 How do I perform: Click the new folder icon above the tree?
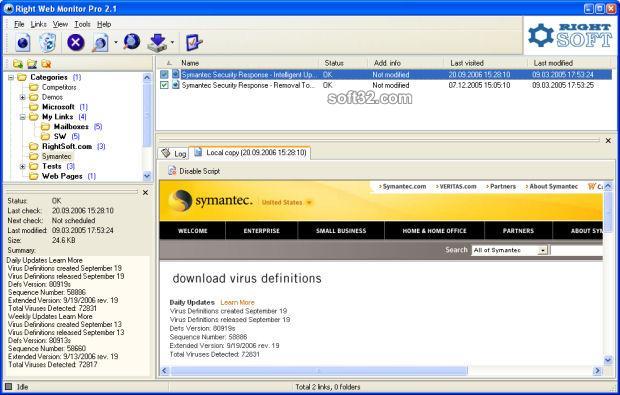(x=18, y=64)
